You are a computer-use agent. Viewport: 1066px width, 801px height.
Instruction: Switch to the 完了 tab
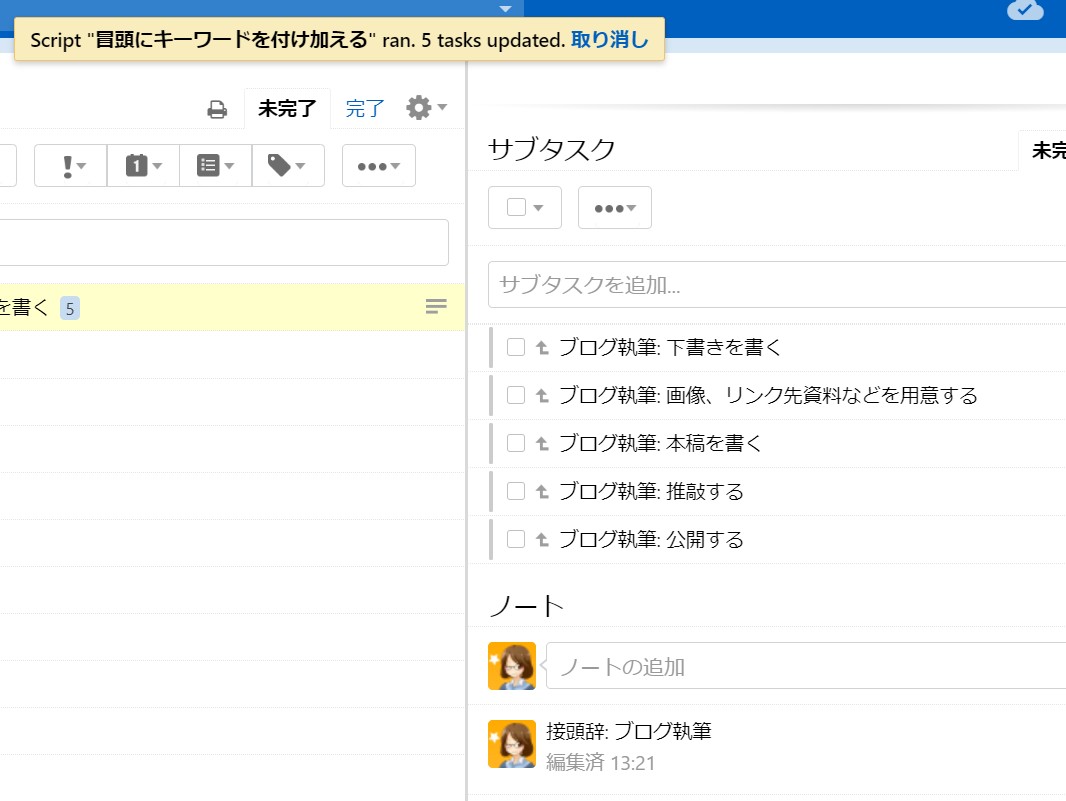(365, 109)
